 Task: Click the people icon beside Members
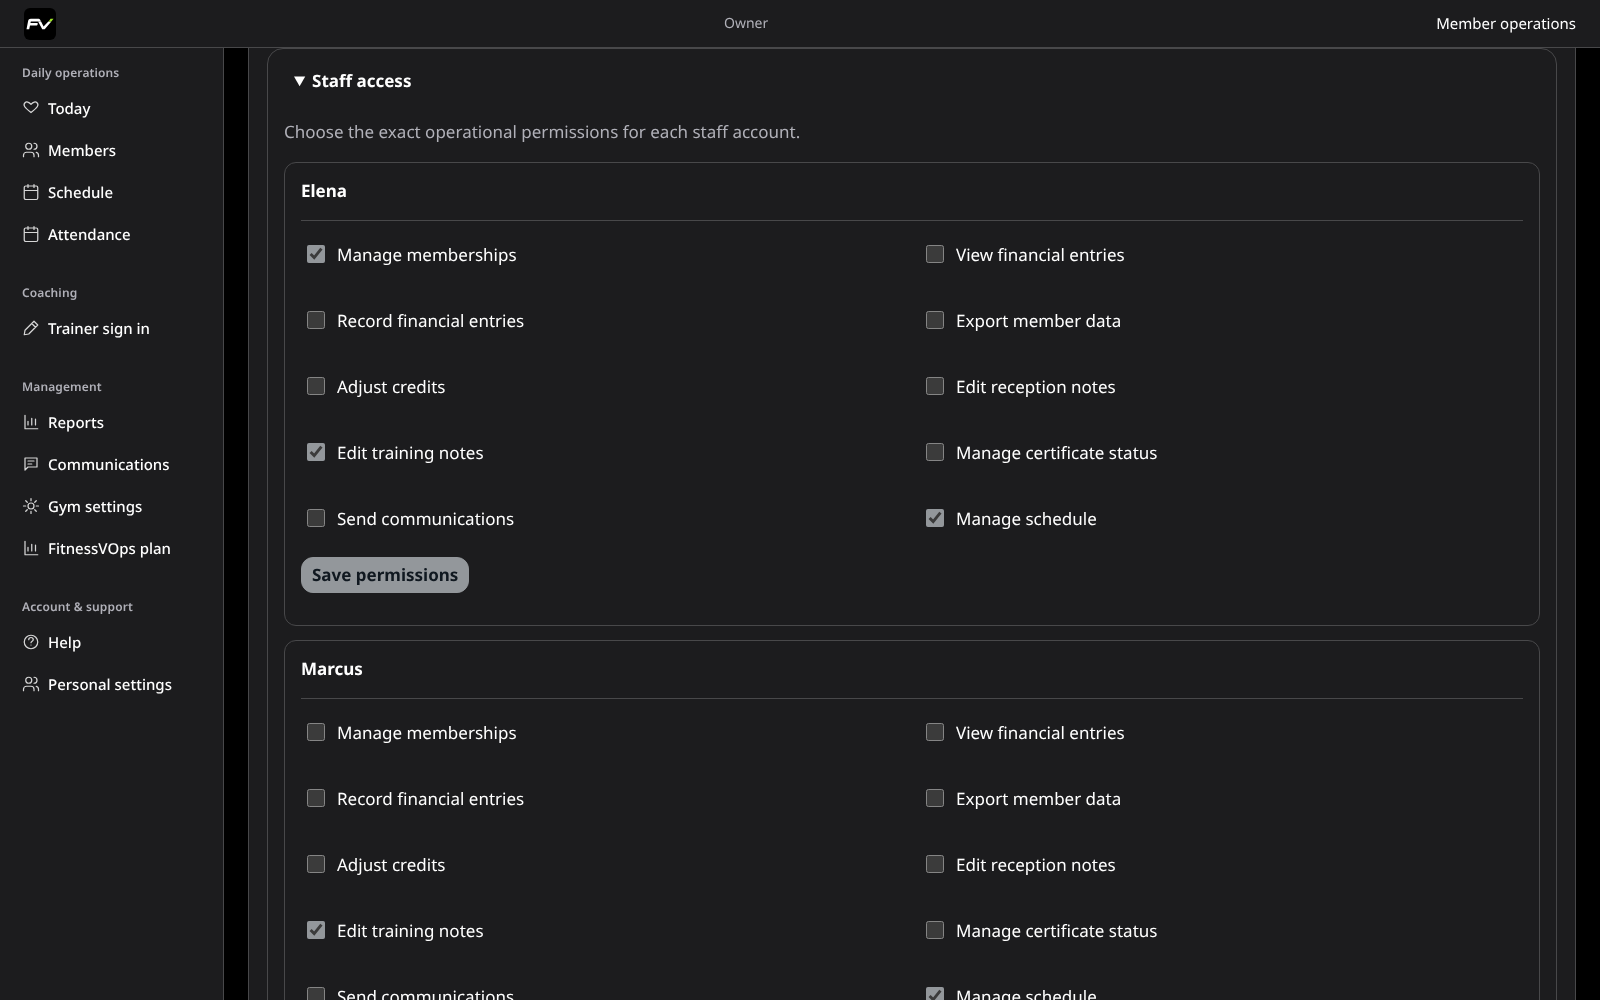tap(31, 150)
